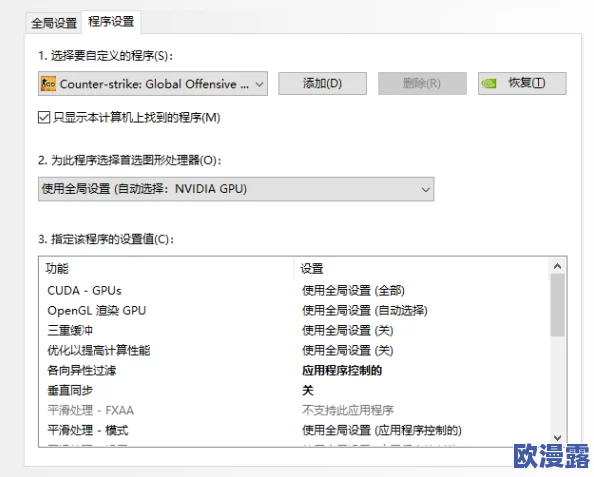Image resolution: width=594 pixels, height=477 pixels.
Task: Click the scroll up arrow of settings list
Action: (557, 266)
